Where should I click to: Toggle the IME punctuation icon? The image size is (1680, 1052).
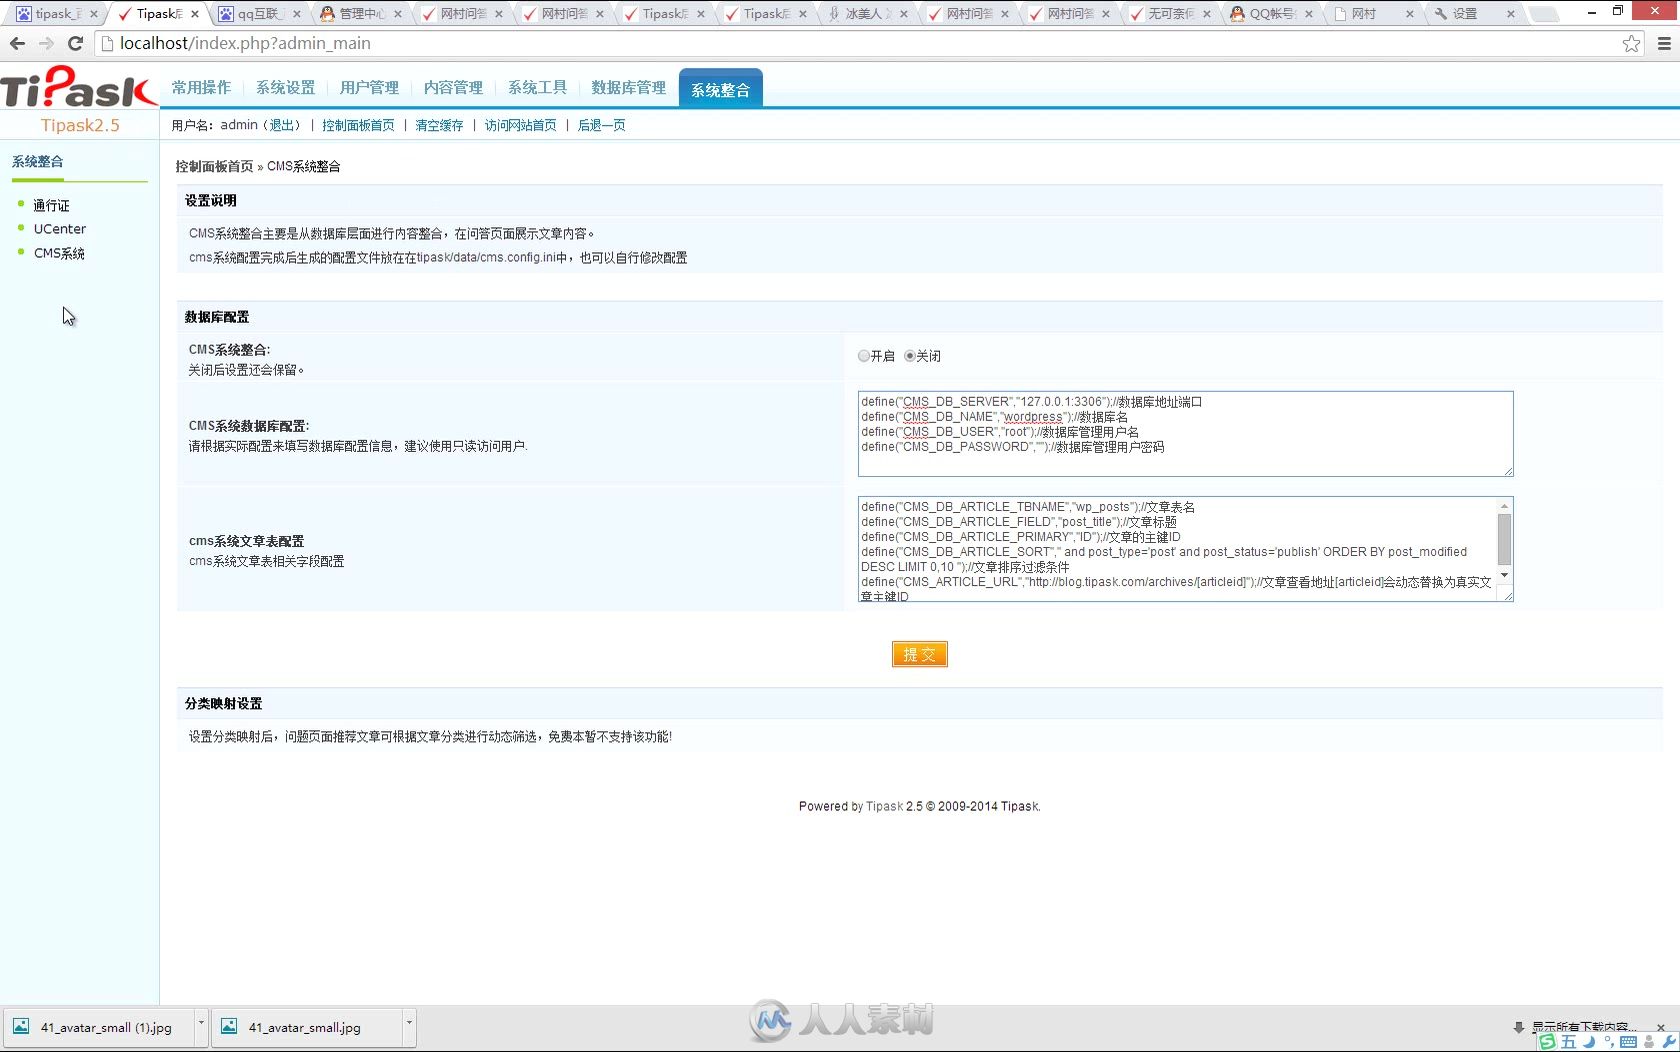point(1608,1042)
